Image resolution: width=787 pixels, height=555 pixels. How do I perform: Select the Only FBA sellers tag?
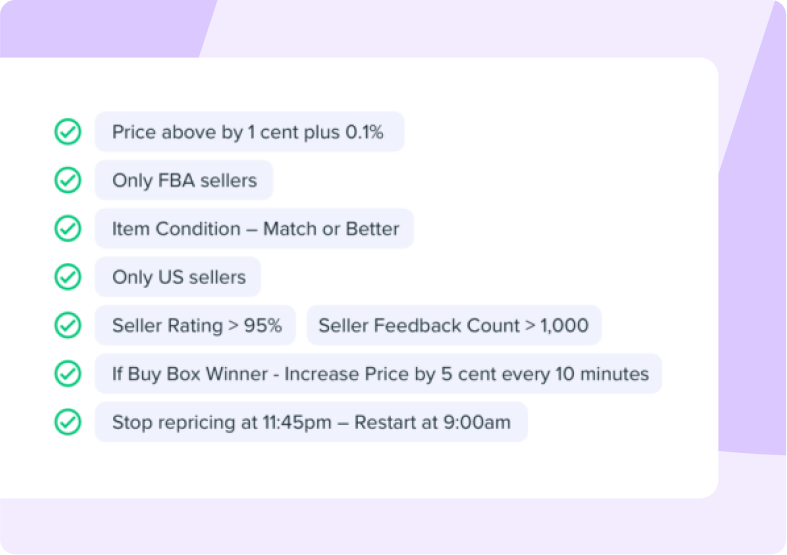click(184, 180)
